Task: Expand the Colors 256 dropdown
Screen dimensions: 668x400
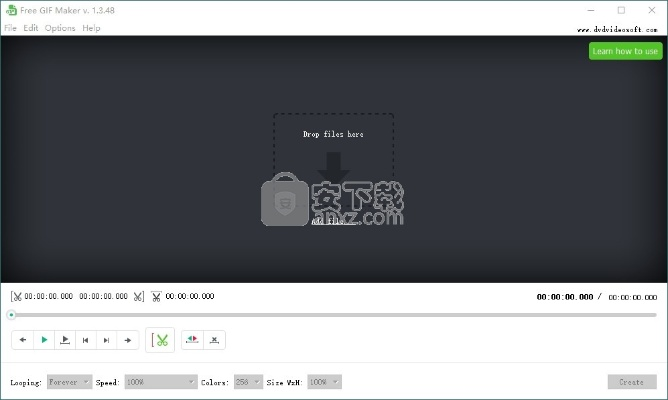Action: (248, 382)
